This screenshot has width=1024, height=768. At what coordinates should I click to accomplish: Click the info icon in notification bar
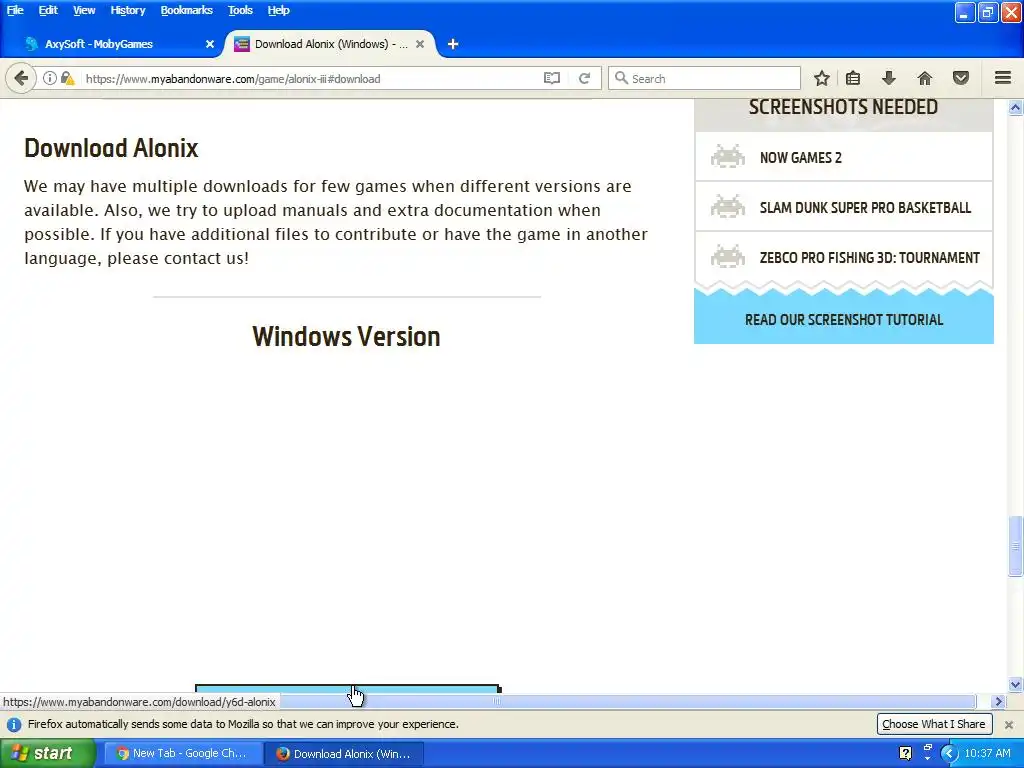[14, 724]
